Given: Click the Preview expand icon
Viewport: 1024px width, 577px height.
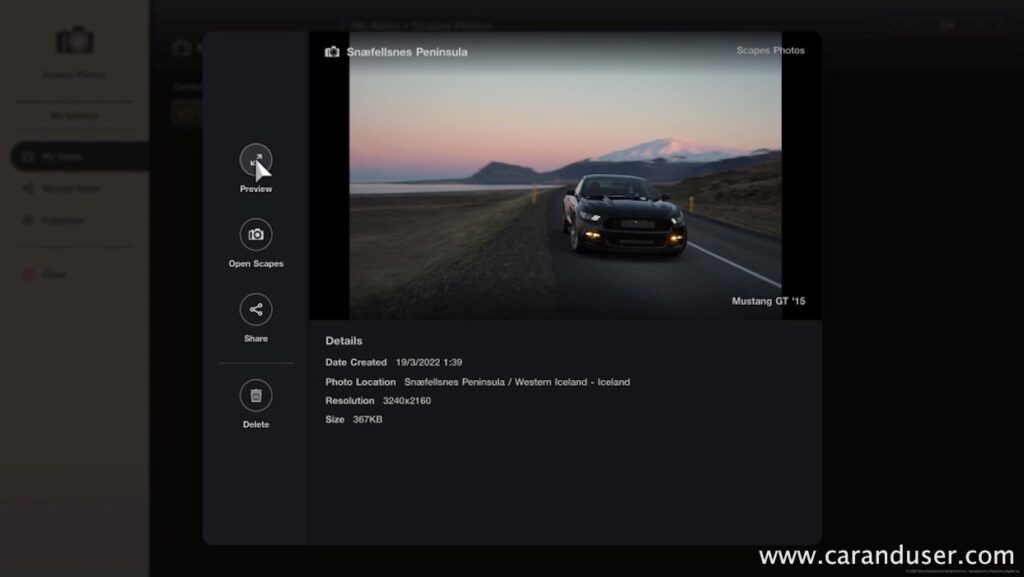Looking at the screenshot, I should tap(256, 160).
